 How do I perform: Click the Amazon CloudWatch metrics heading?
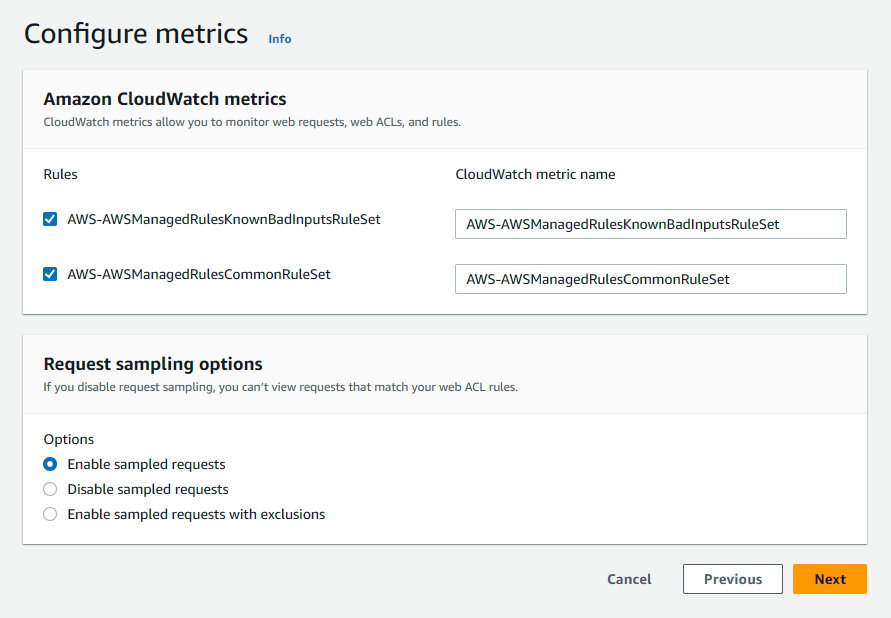point(165,99)
